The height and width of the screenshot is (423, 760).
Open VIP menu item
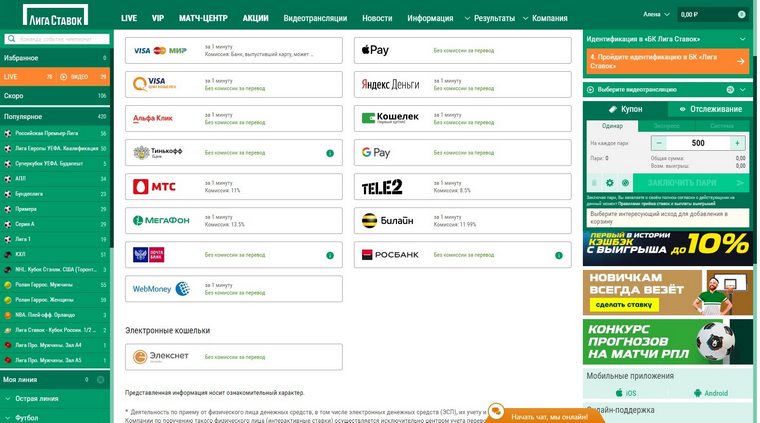click(x=158, y=18)
